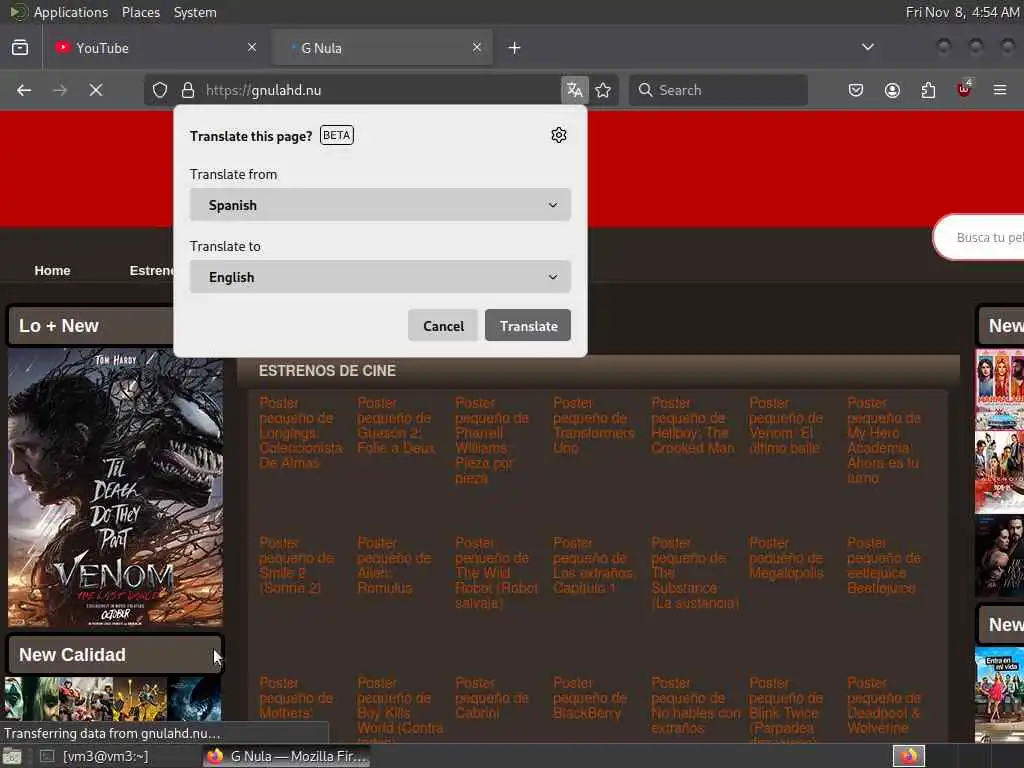Open the System menu
Screen dimensions: 1024x768
pos(195,12)
